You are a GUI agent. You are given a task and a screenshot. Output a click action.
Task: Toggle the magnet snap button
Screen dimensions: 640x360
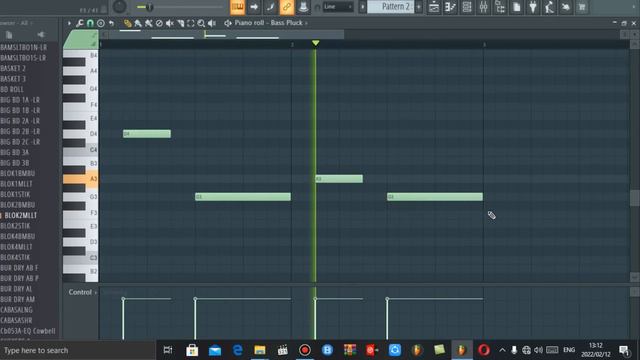pos(90,23)
